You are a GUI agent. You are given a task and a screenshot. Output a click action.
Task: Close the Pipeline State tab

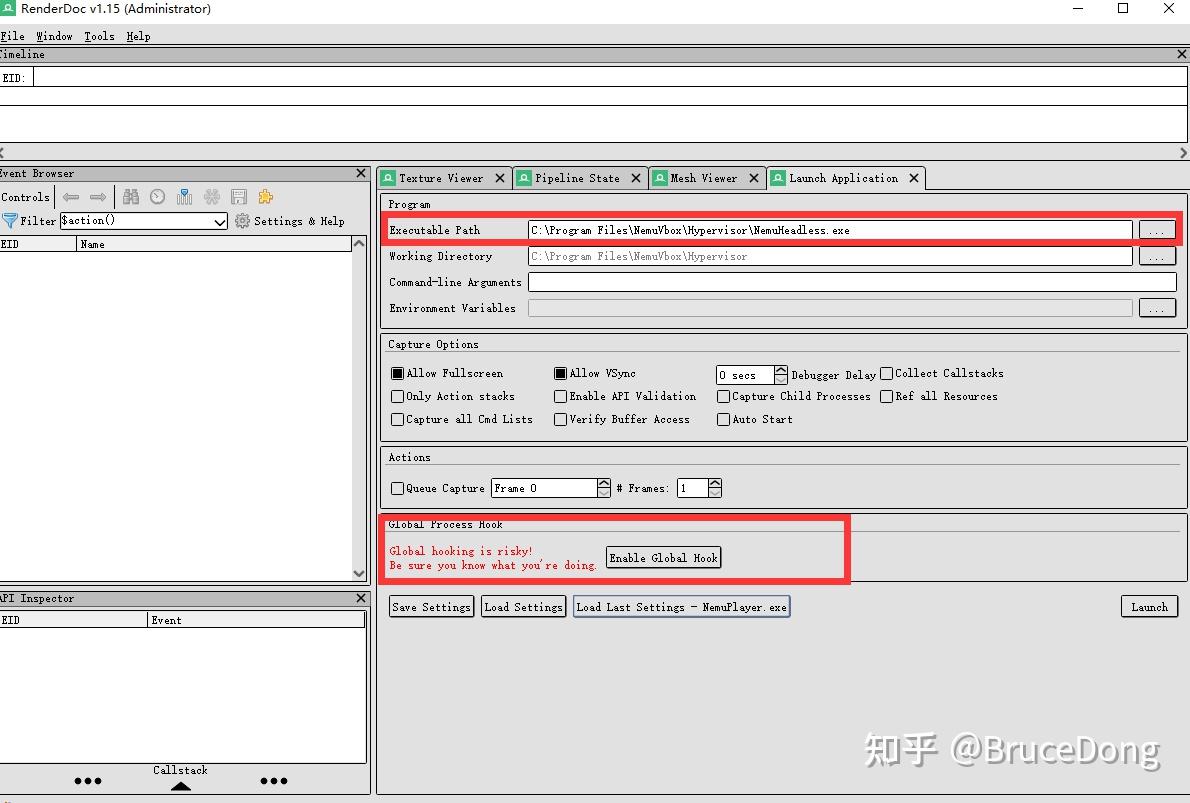(636, 178)
